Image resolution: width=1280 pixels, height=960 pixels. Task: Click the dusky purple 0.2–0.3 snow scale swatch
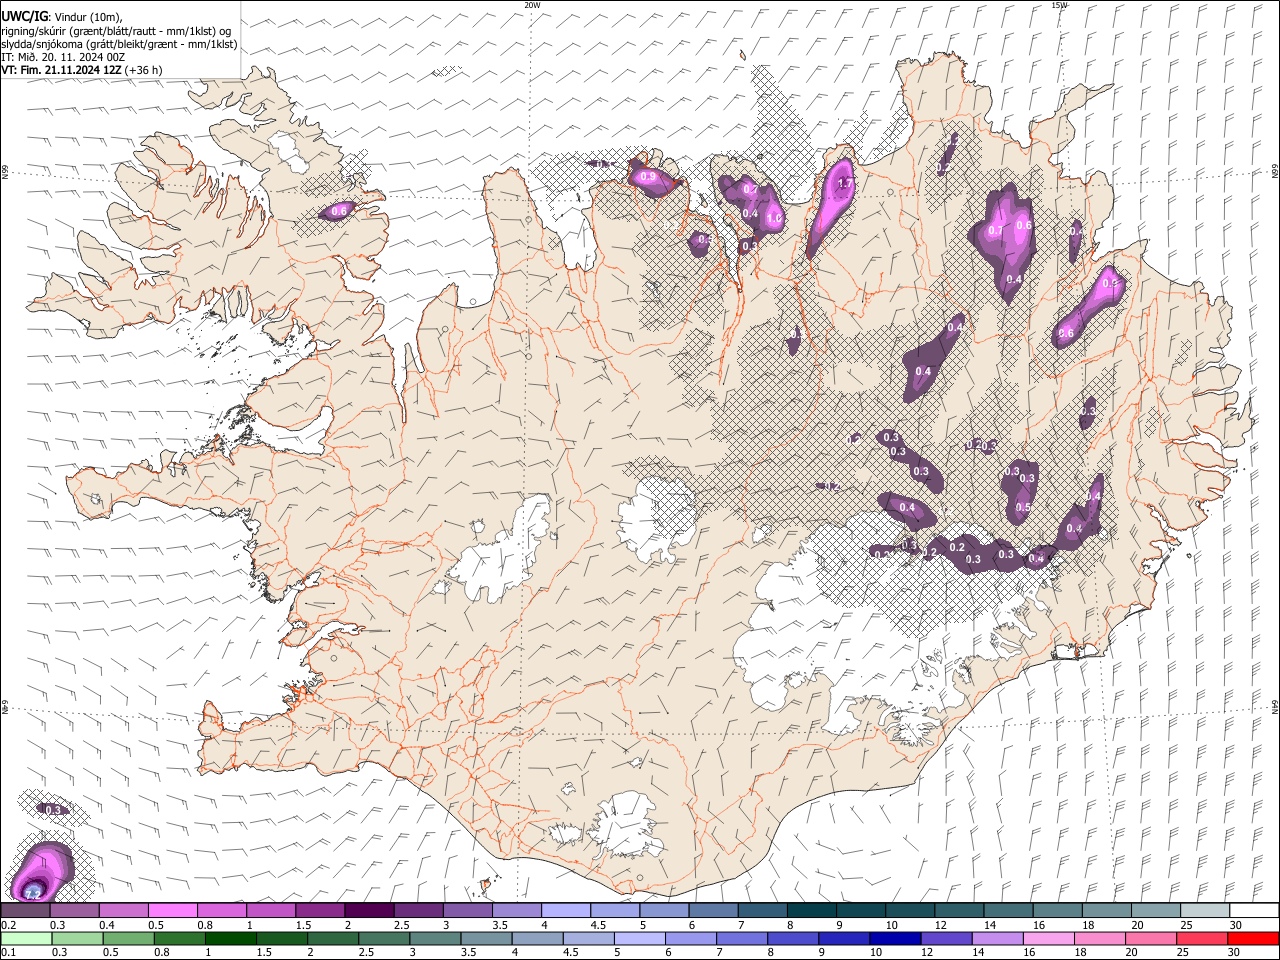point(25,910)
